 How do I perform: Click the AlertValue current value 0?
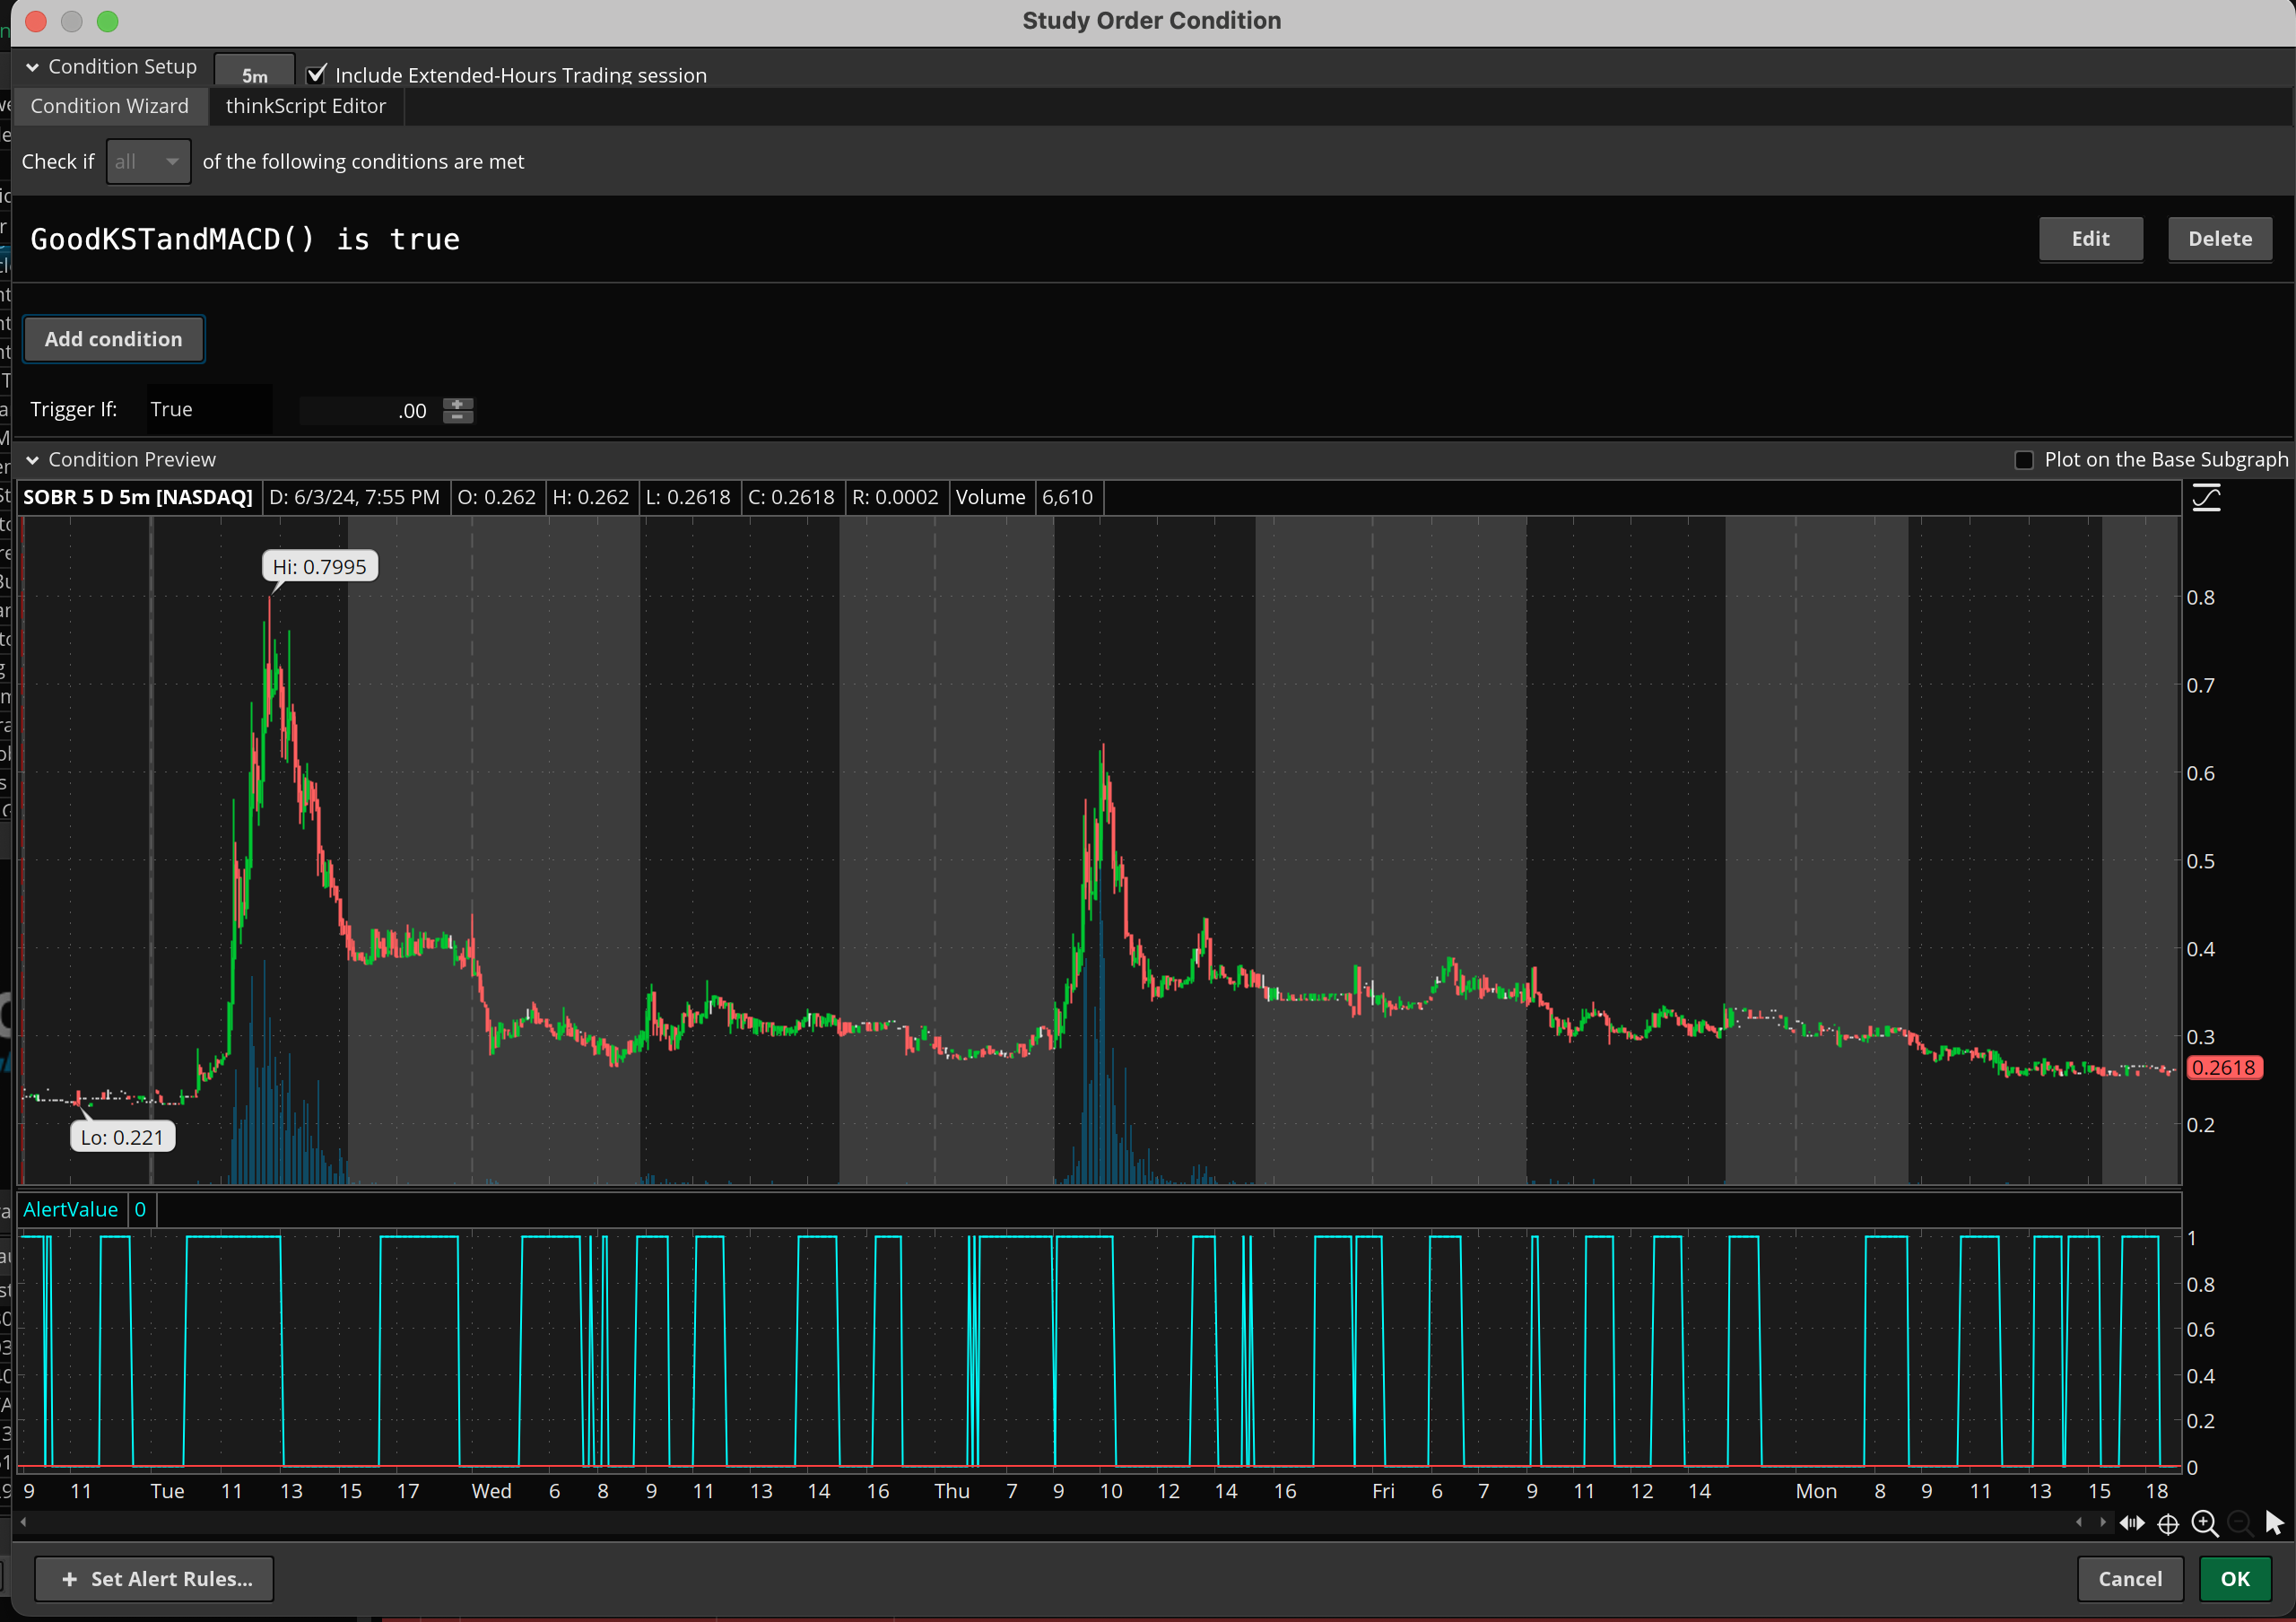click(x=140, y=1210)
